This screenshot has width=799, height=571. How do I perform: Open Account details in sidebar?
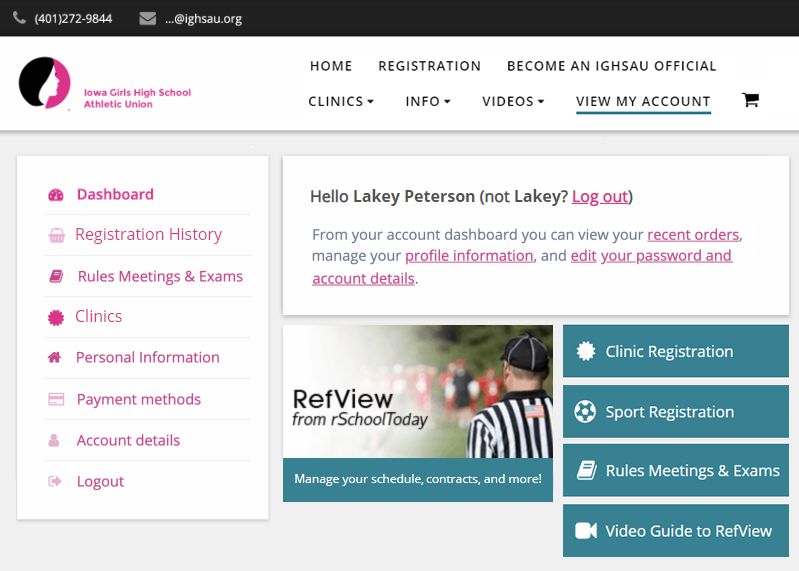coord(128,440)
